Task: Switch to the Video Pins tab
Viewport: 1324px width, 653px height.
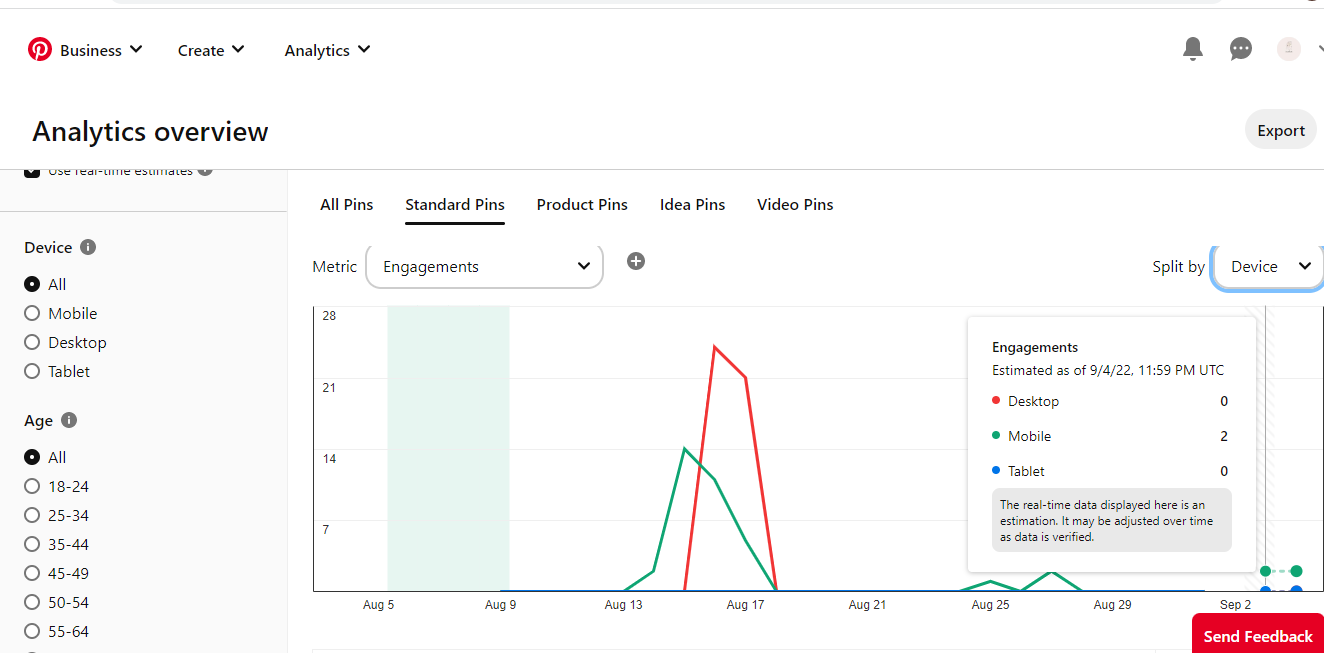Action: click(x=795, y=205)
